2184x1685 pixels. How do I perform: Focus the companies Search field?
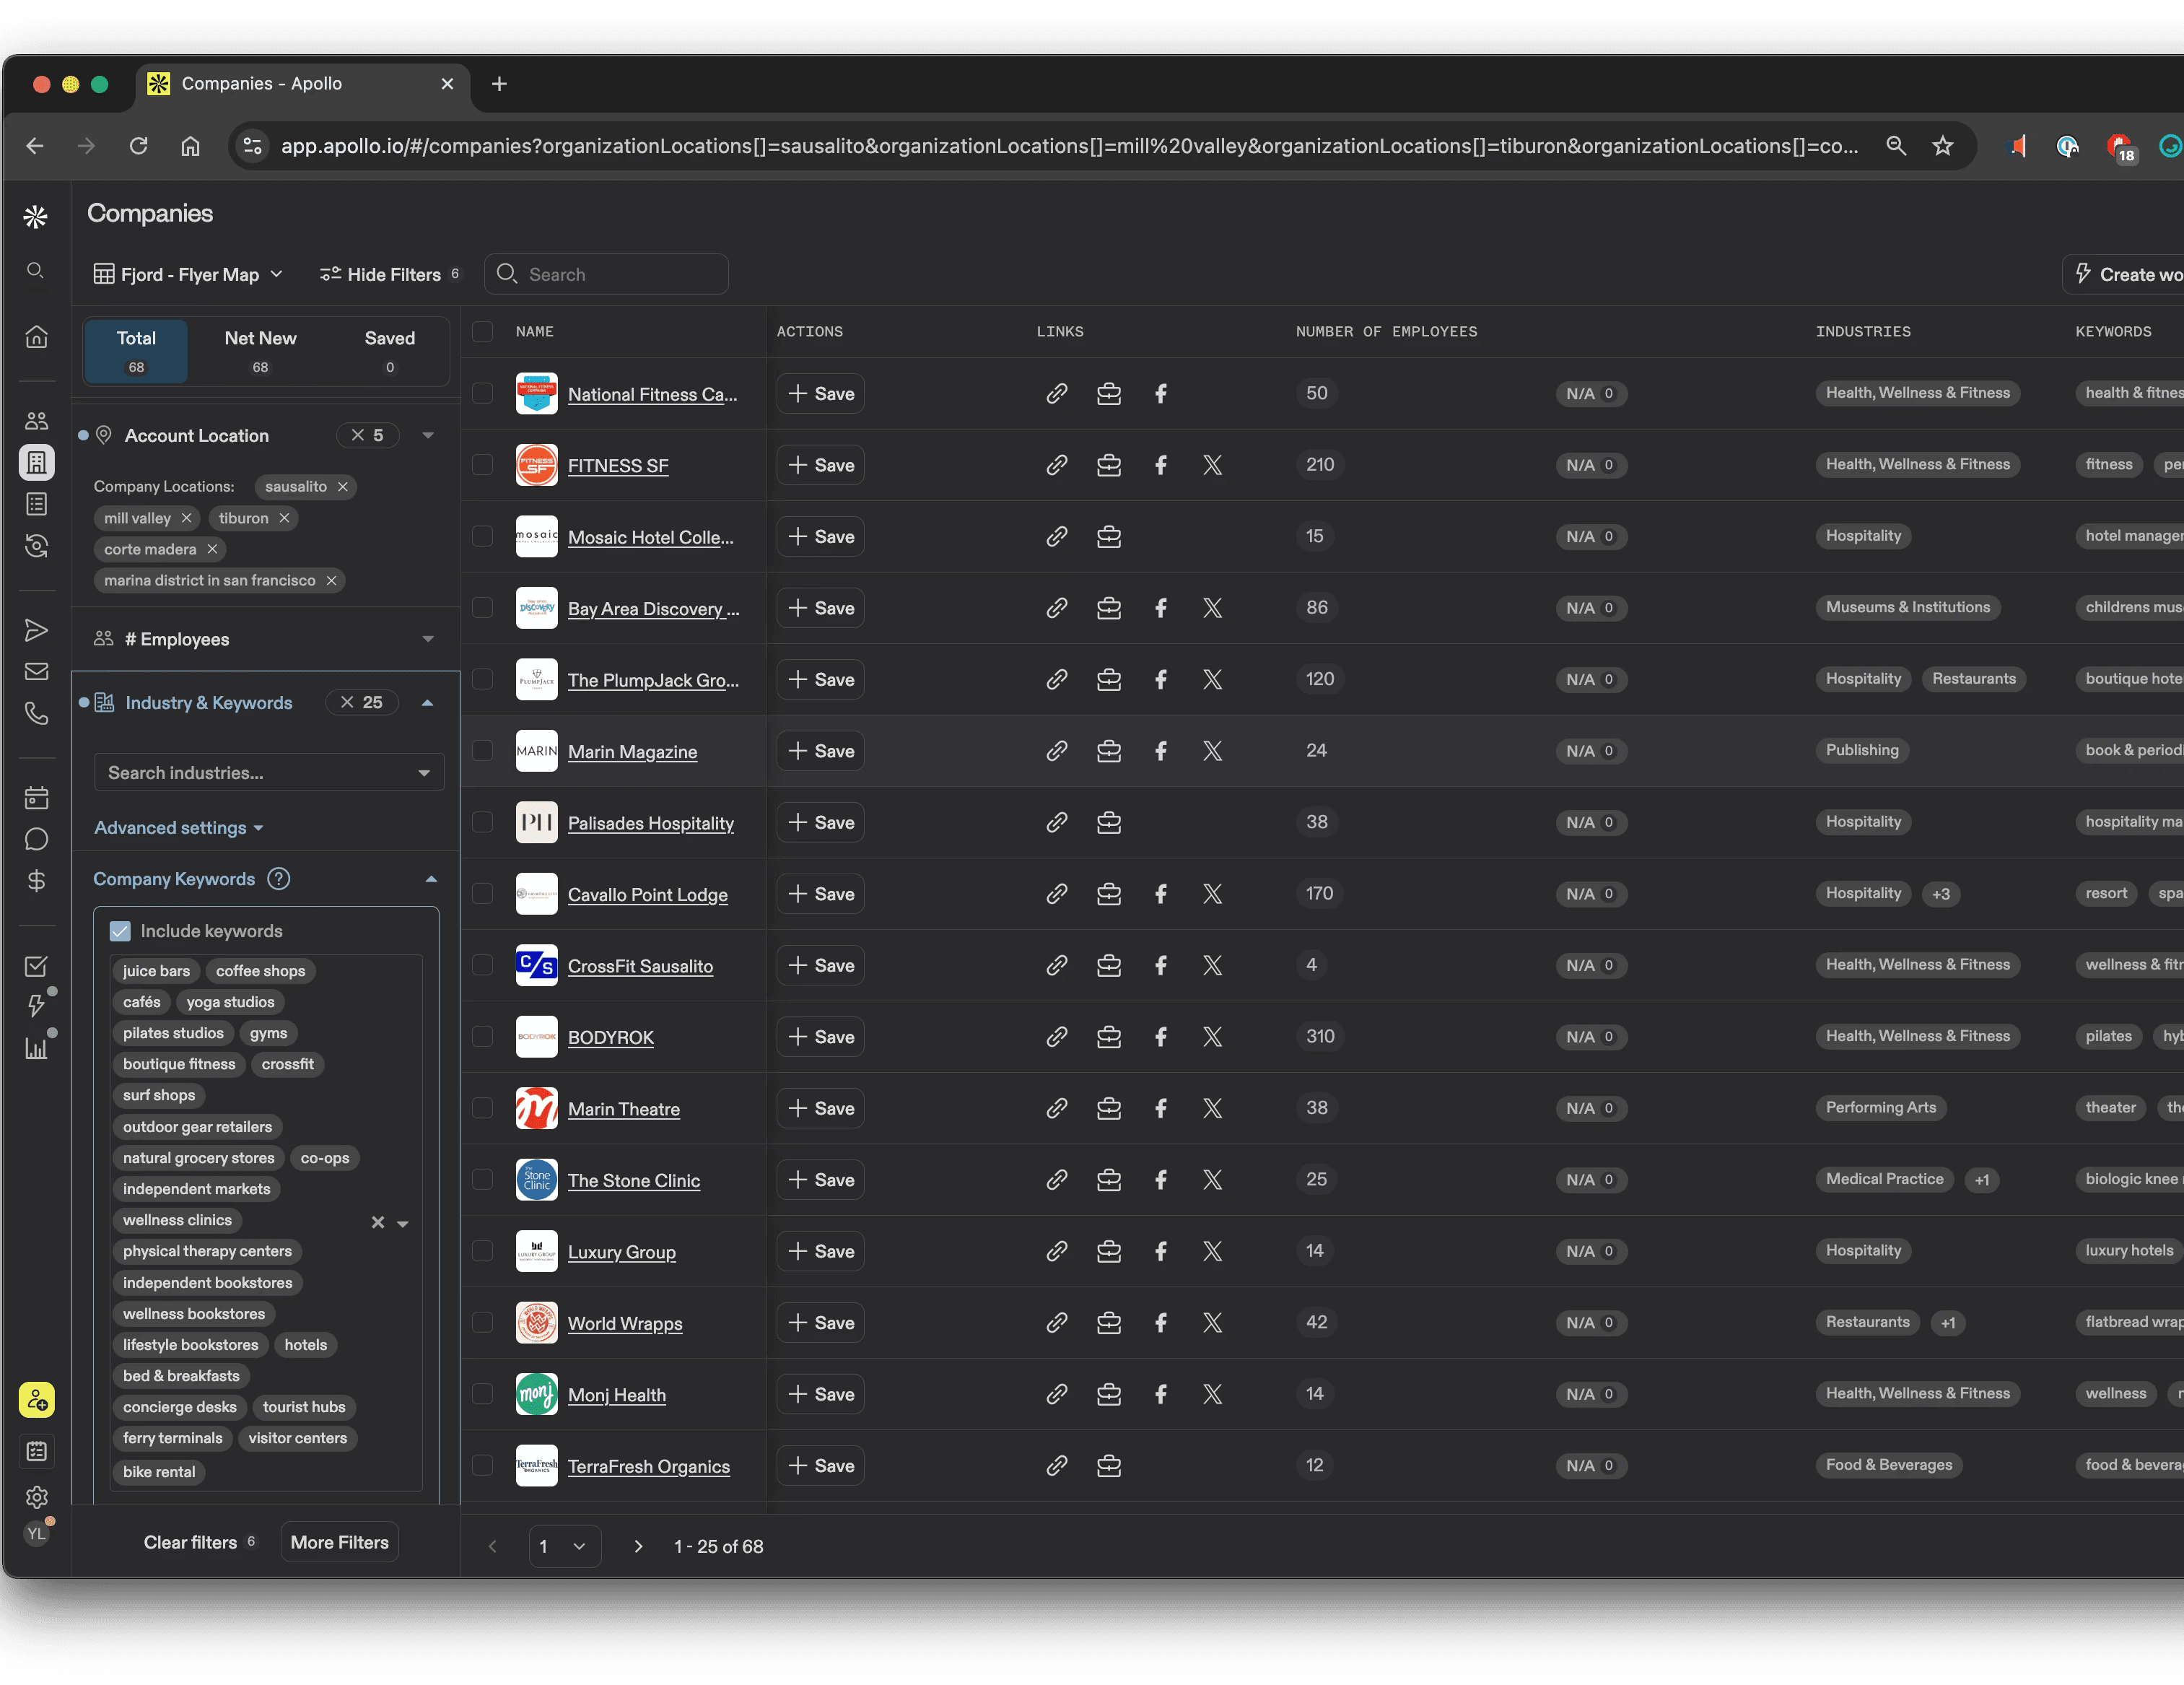pyautogui.click(x=607, y=274)
